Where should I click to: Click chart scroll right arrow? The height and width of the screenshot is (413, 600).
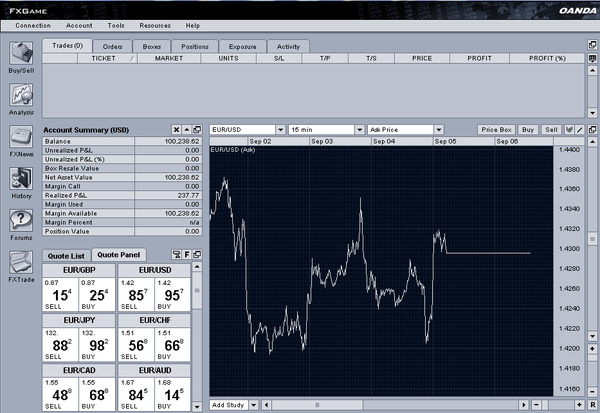[523, 405]
